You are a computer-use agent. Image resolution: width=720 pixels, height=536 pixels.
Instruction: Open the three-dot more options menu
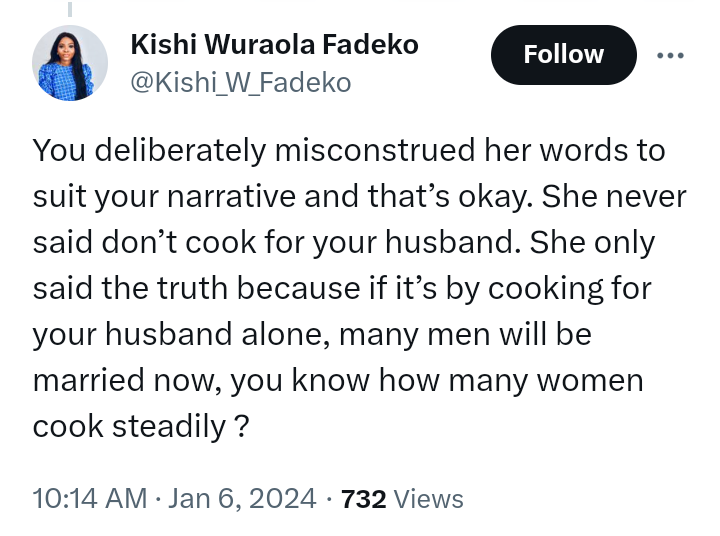(x=670, y=55)
